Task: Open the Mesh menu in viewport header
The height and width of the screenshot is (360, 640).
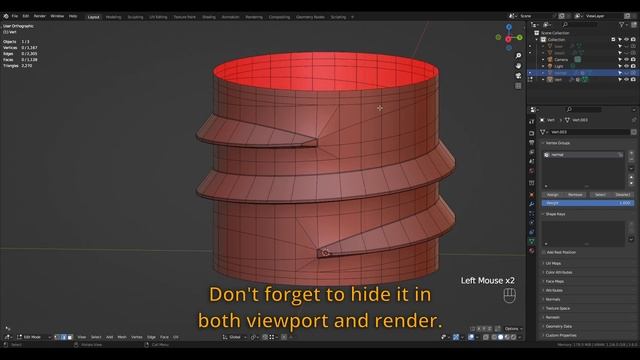Action: 122,337
